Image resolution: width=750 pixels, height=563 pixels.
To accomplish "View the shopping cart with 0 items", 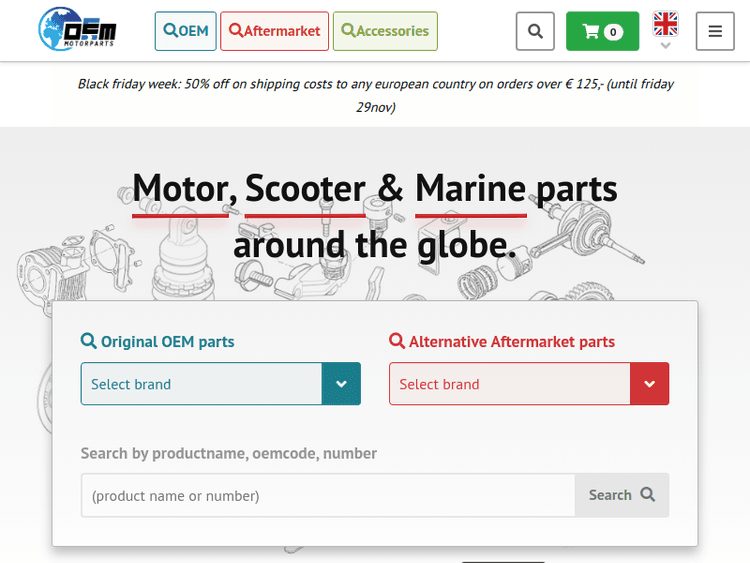I will (602, 31).
